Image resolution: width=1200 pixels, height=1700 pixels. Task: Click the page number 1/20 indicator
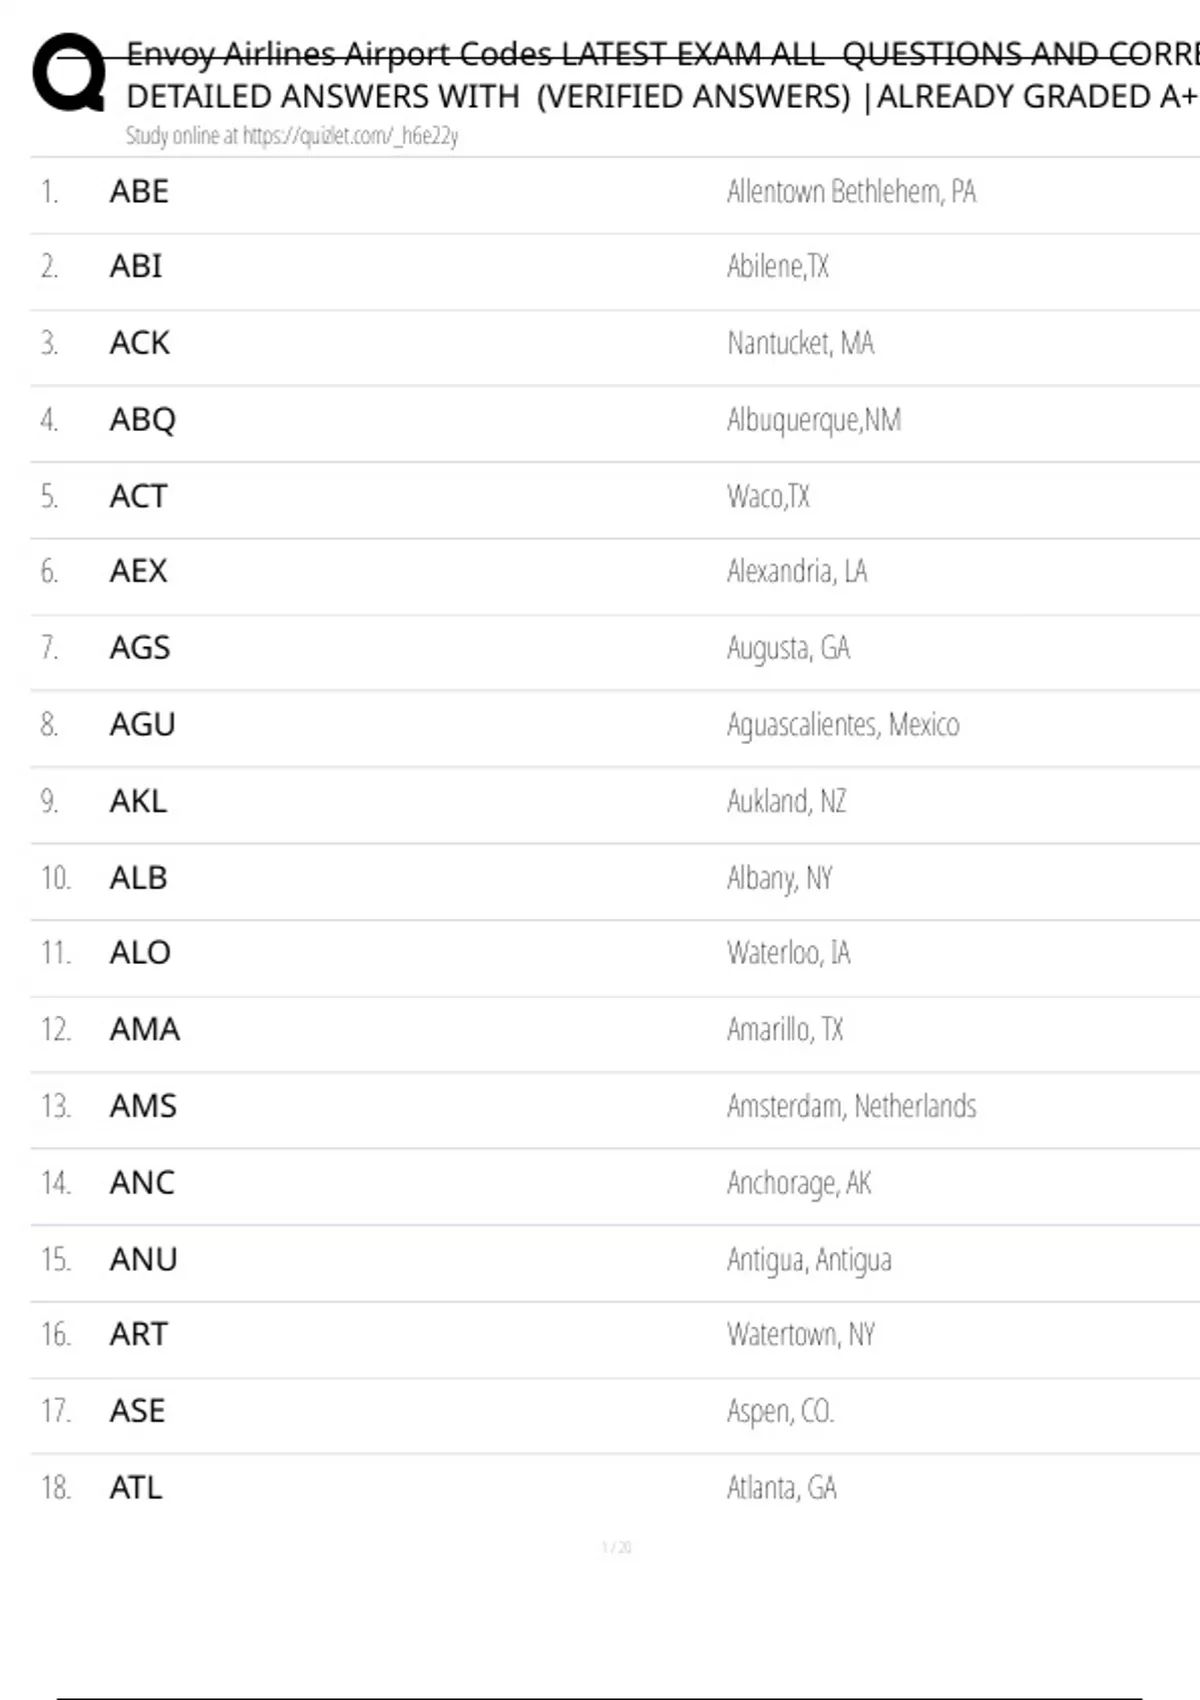[616, 1547]
